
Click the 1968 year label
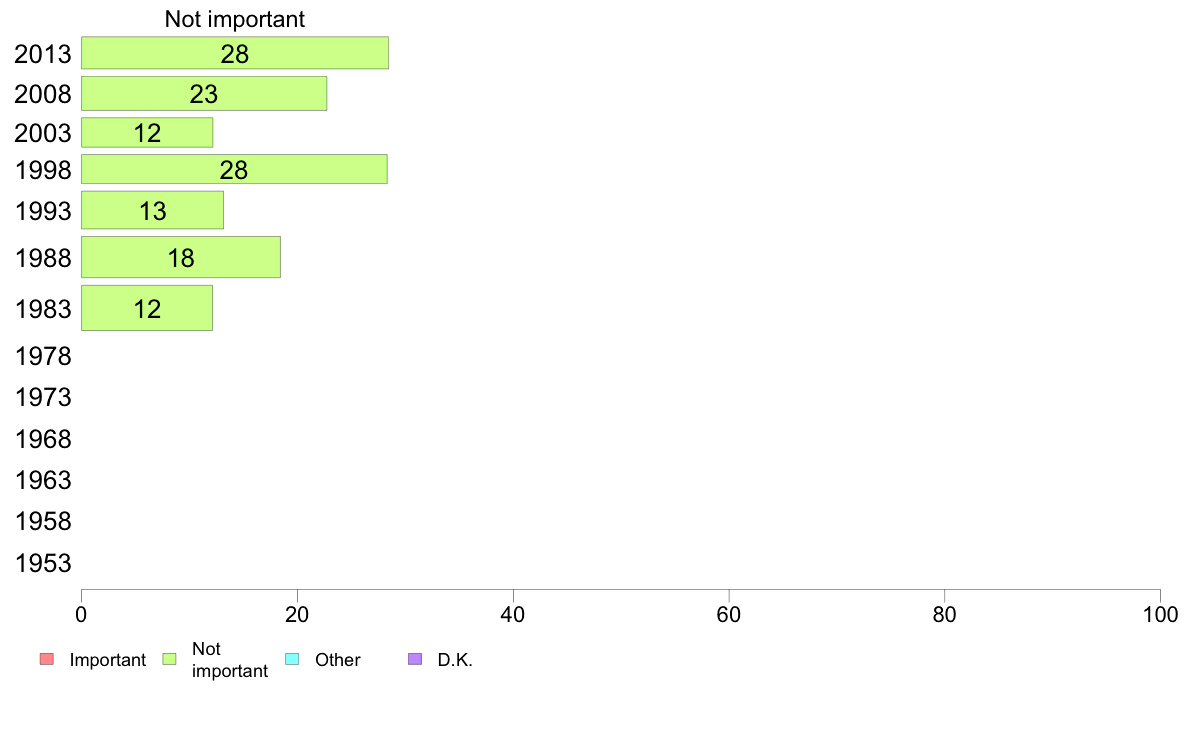[x=43, y=439]
